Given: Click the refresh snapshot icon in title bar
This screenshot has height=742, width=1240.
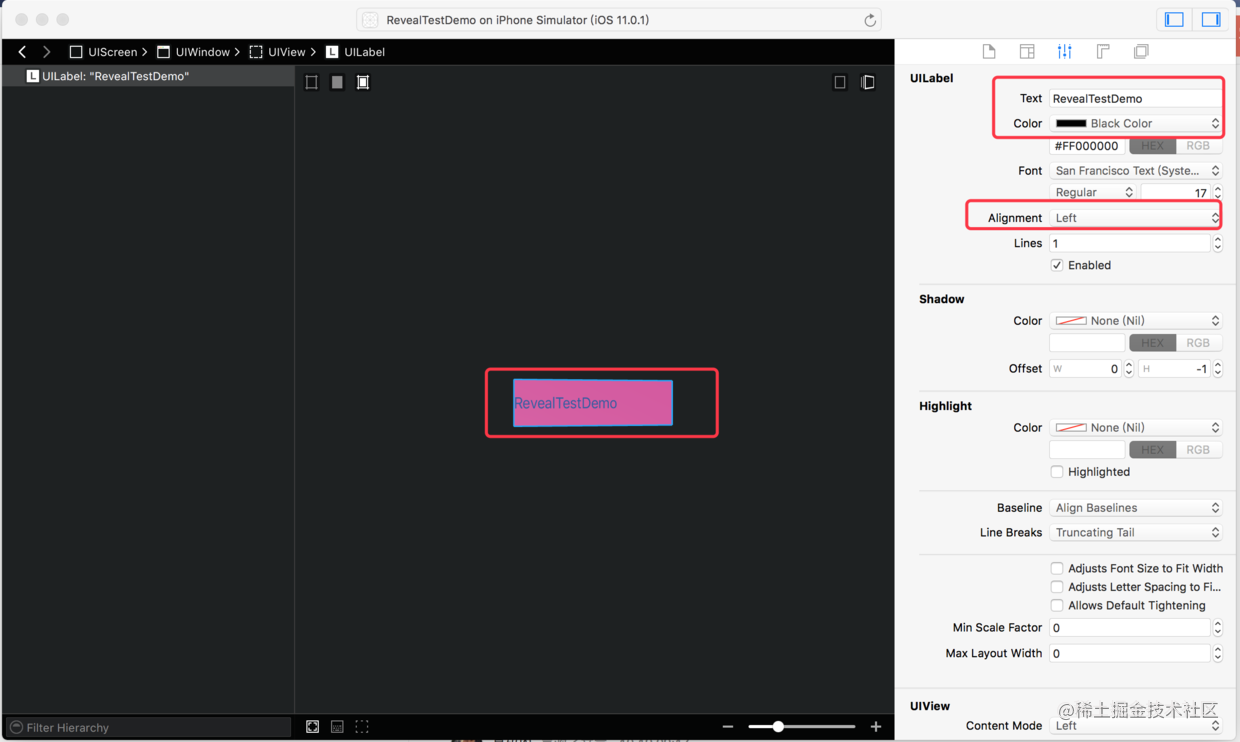Looking at the screenshot, I should (x=870, y=20).
